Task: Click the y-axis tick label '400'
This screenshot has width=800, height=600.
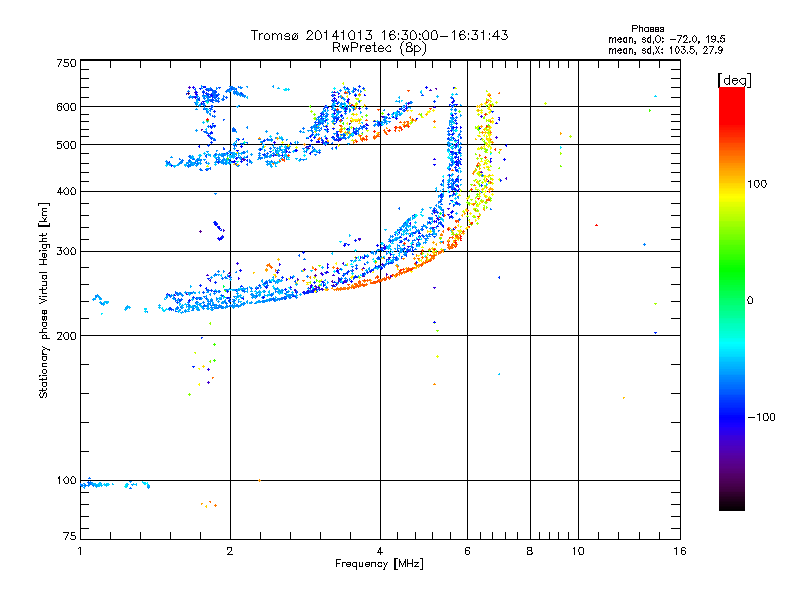Action: click(x=66, y=191)
